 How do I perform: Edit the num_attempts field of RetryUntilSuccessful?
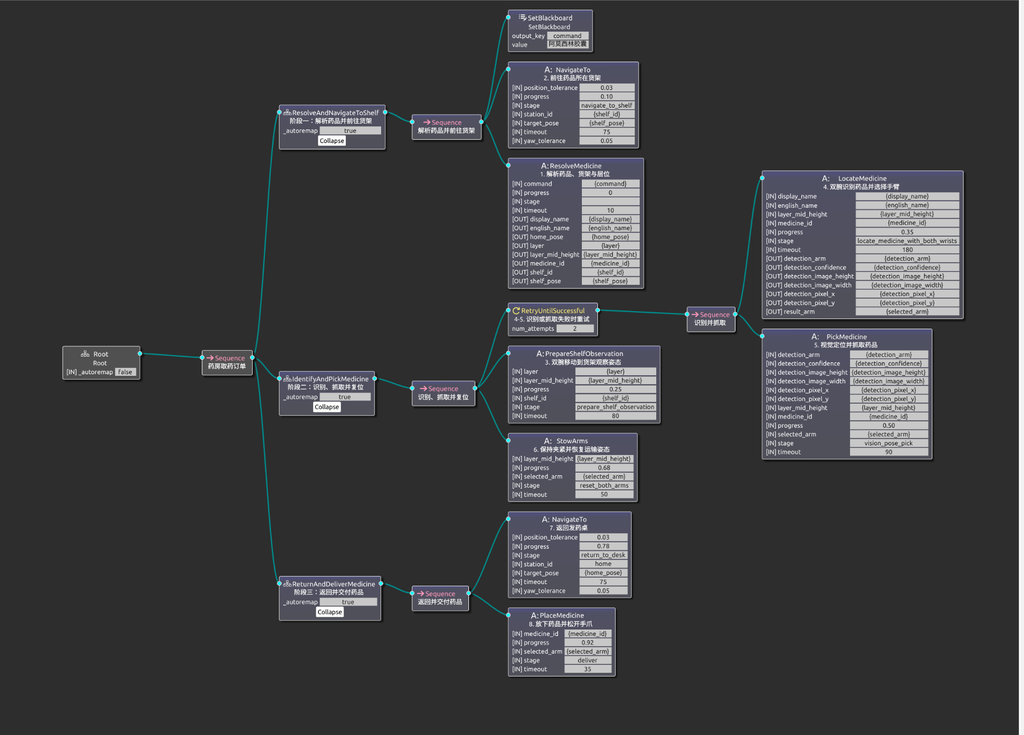[x=575, y=329]
